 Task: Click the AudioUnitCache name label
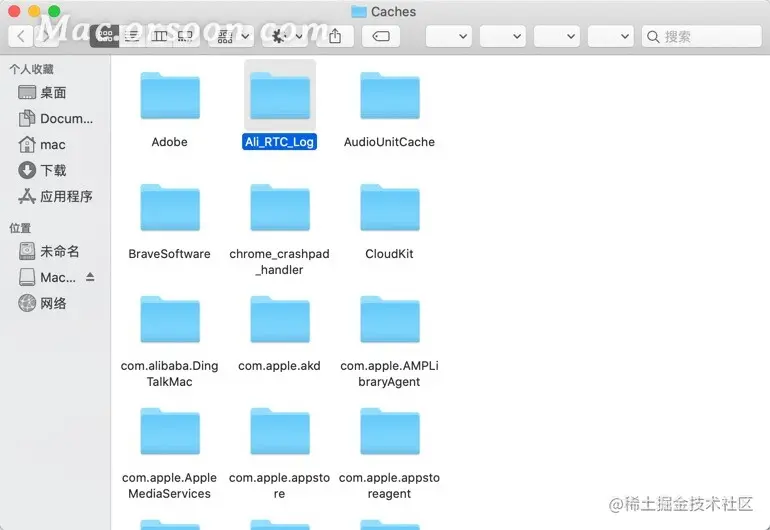click(x=389, y=142)
